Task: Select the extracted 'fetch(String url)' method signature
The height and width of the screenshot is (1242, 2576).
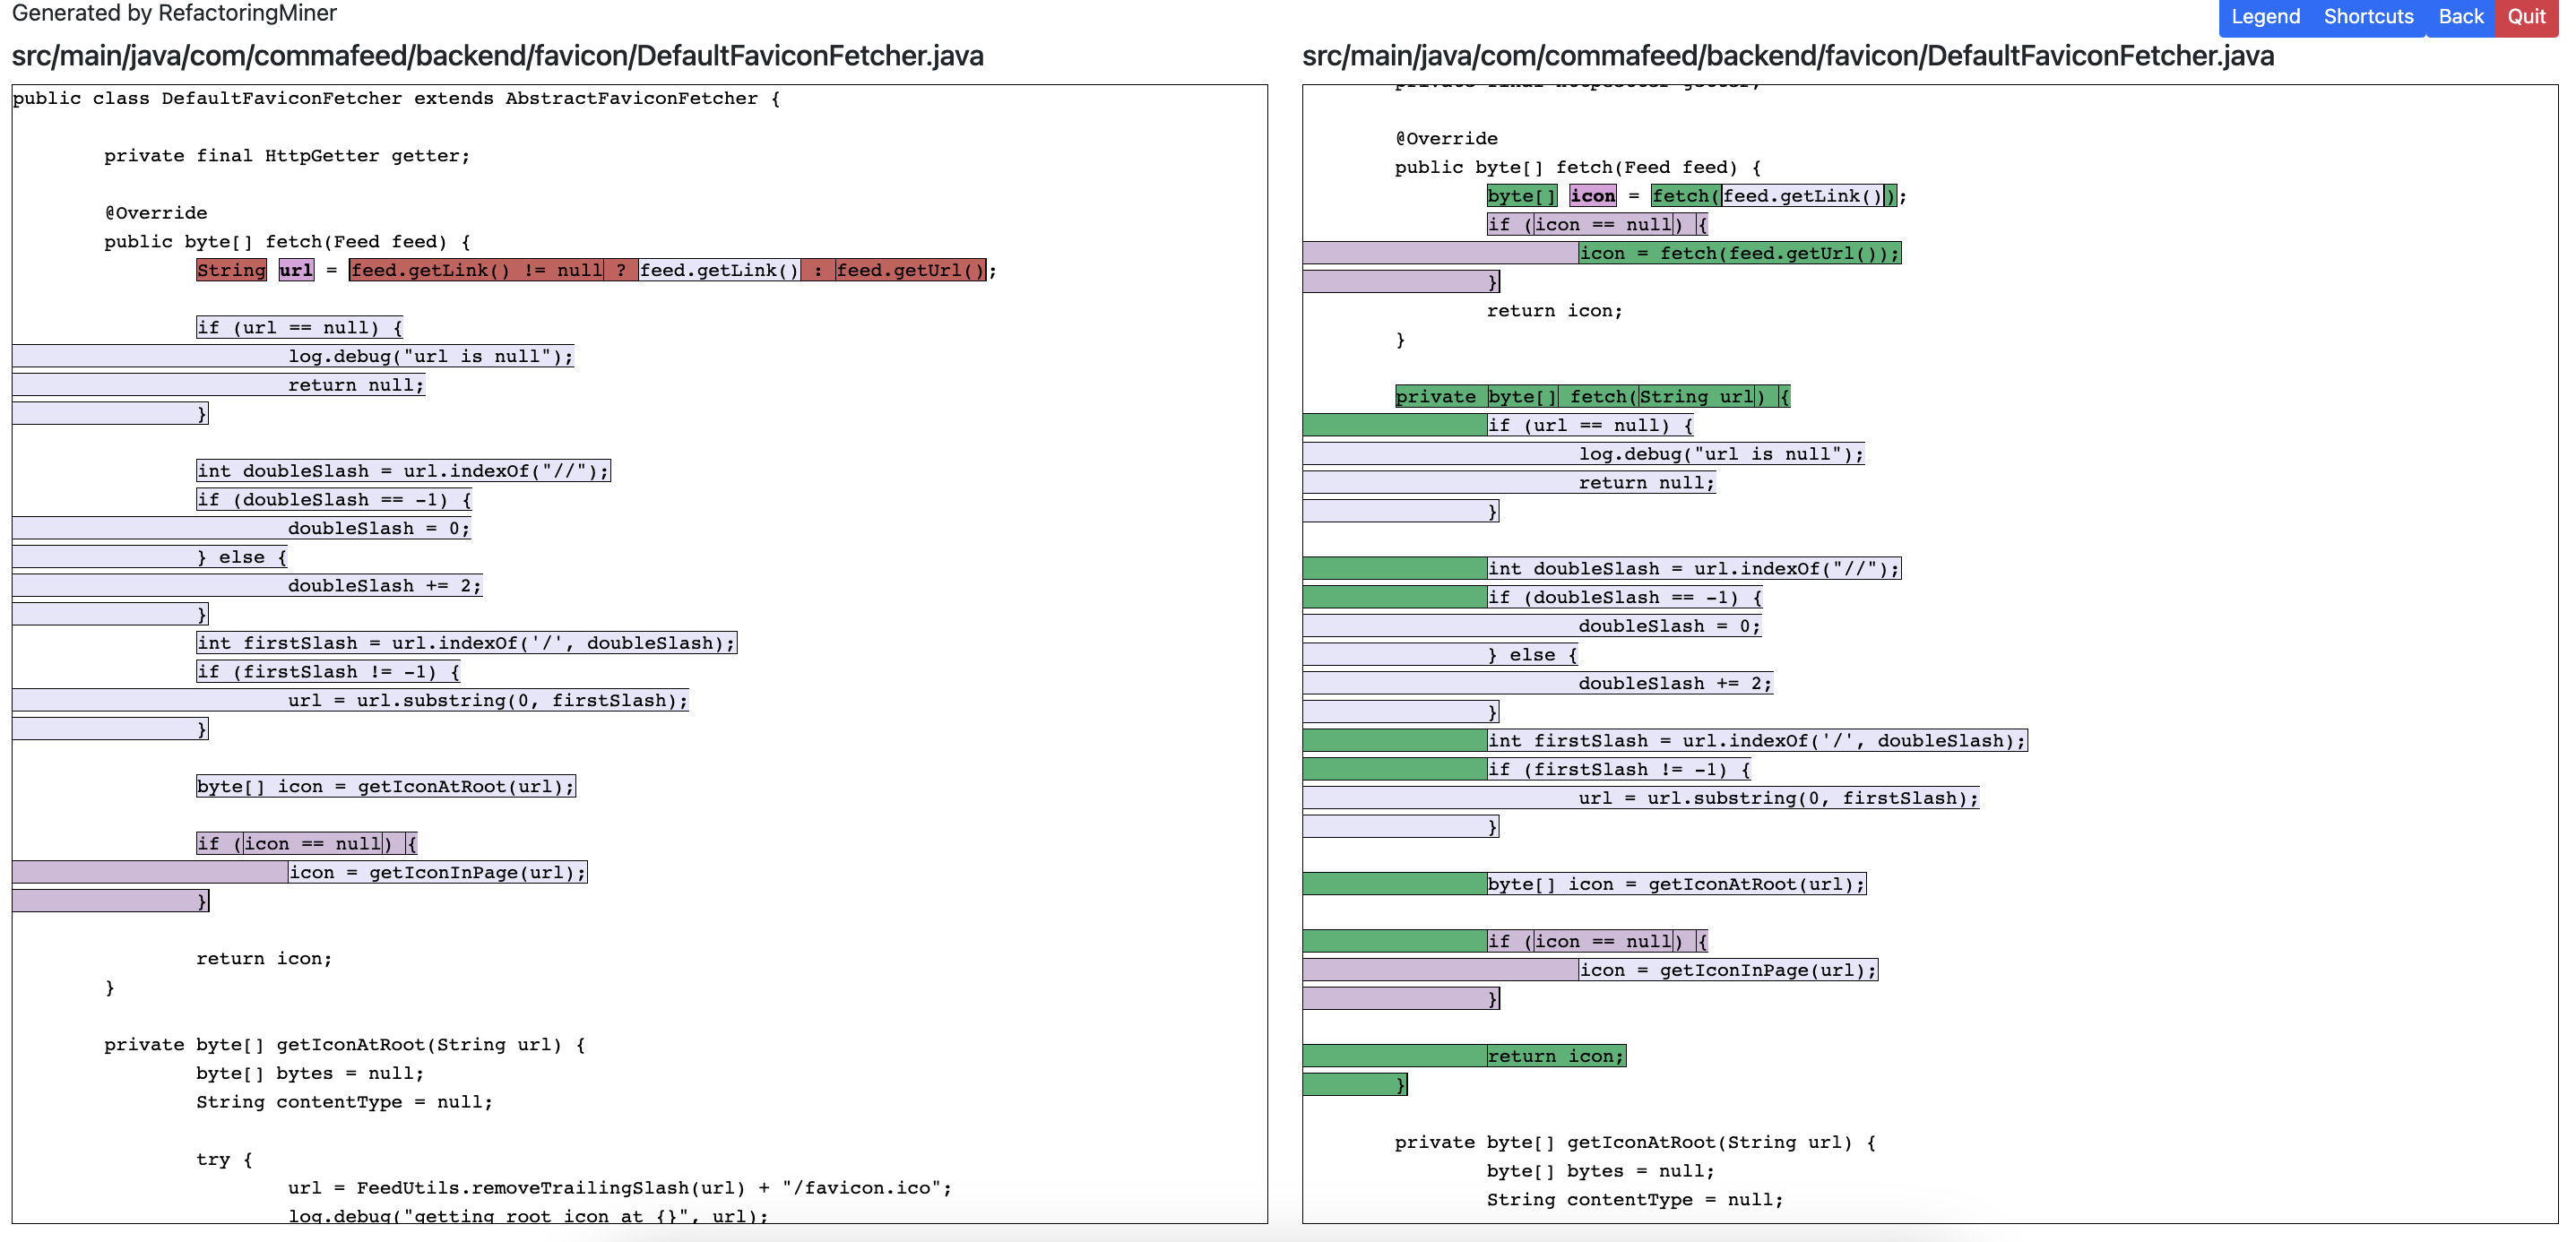Action: [1592, 396]
